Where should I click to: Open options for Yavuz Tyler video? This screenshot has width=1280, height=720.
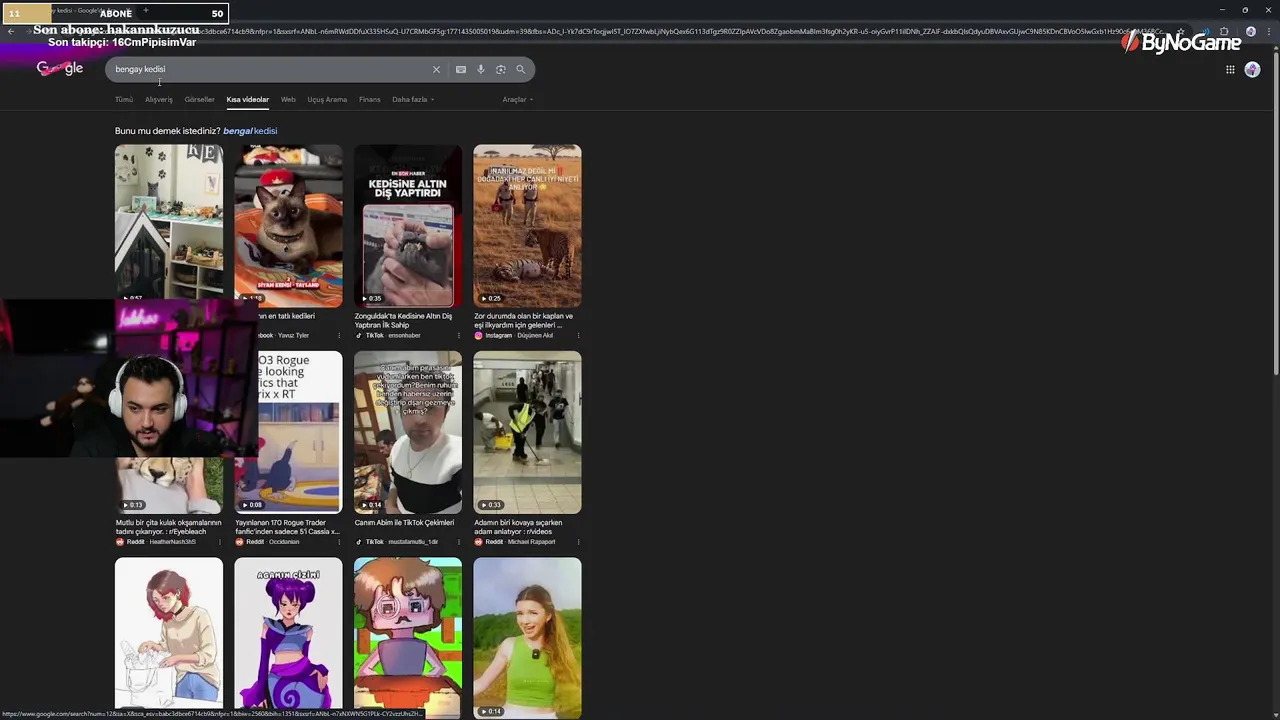pyautogui.click(x=339, y=335)
